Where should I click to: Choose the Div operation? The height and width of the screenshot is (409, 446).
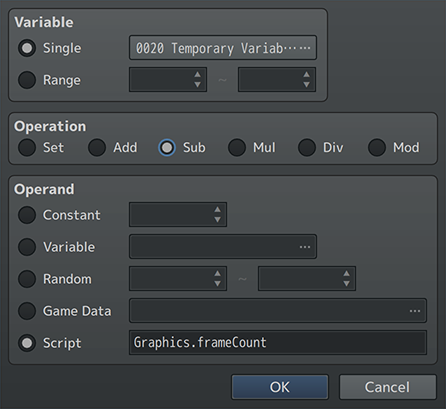click(x=307, y=147)
